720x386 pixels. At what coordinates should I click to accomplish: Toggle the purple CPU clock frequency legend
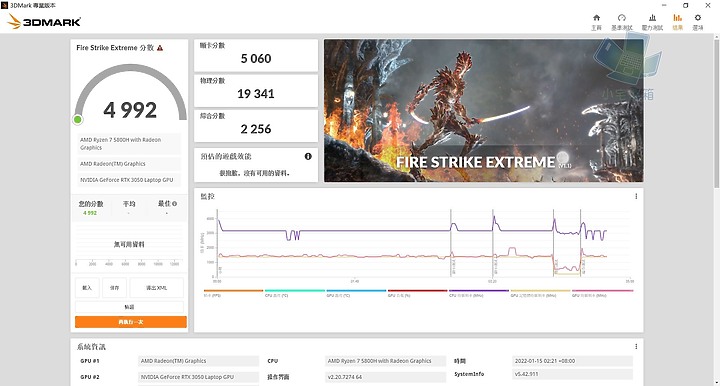479,292
